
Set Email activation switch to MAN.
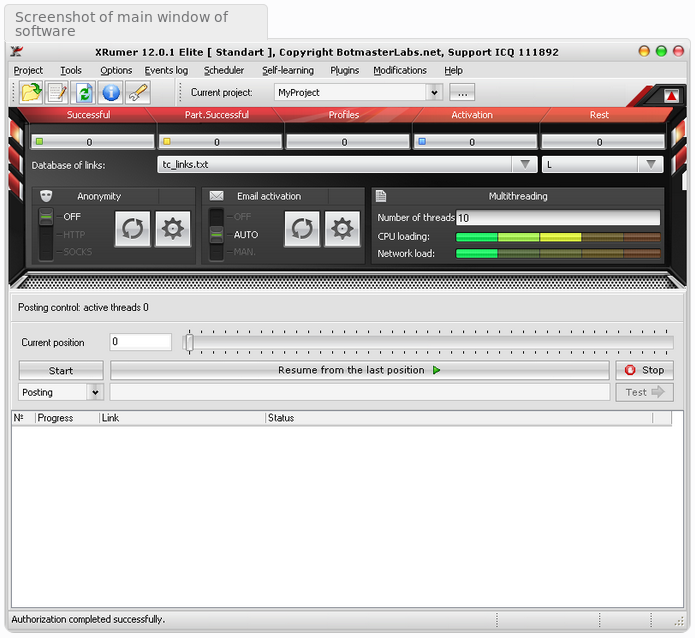pyautogui.click(x=244, y=252)
